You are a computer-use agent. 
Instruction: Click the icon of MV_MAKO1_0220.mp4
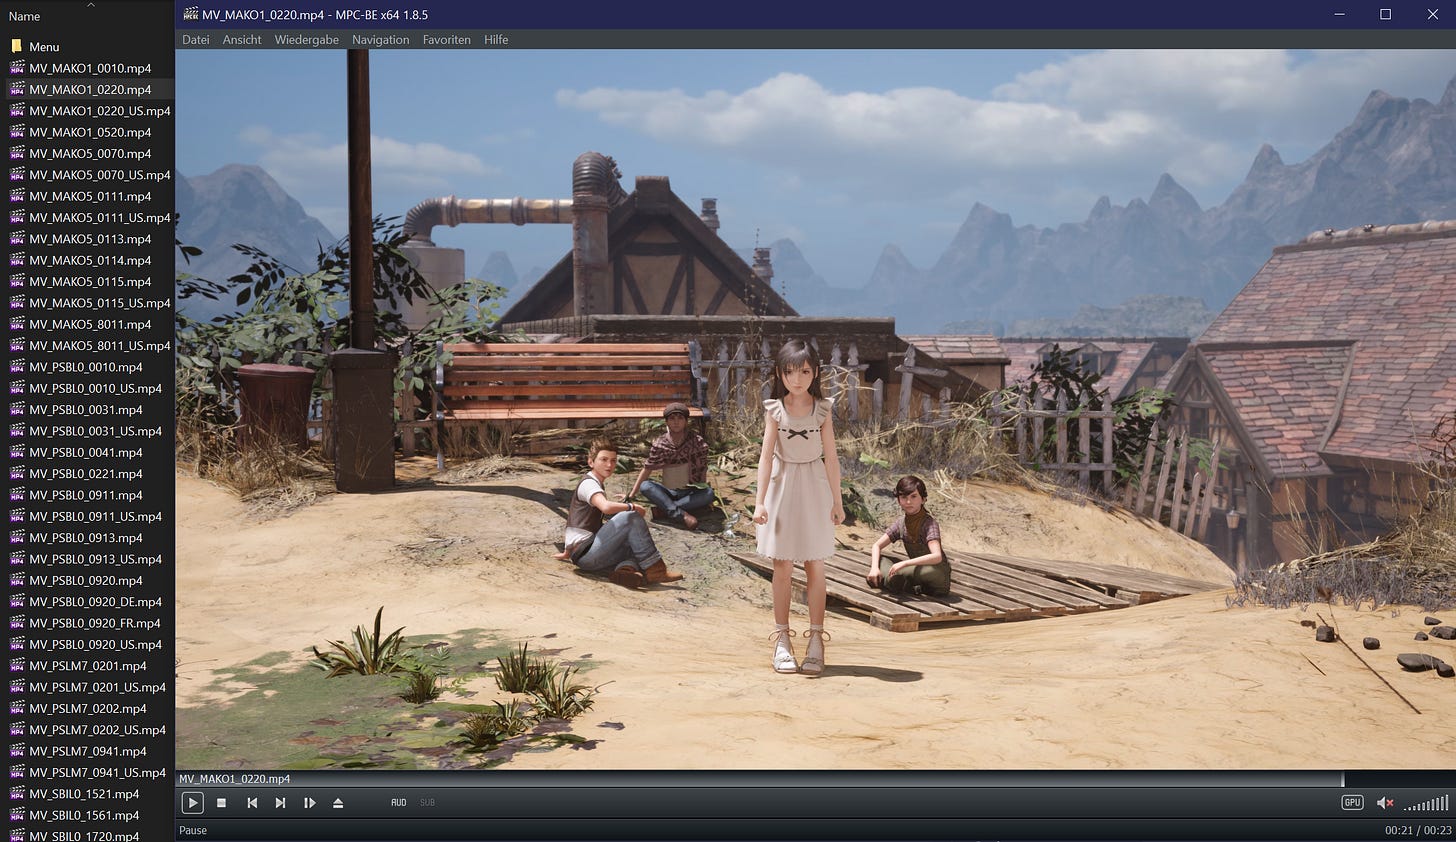click(17, 89)
